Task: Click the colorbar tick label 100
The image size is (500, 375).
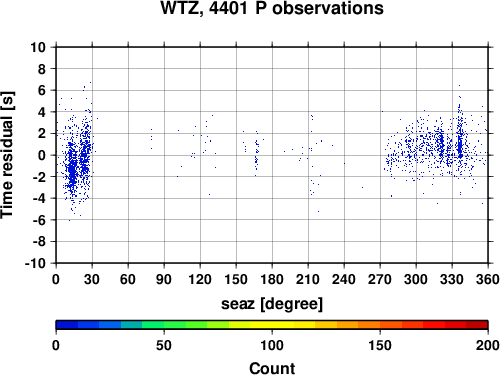Action: [272, 345]
